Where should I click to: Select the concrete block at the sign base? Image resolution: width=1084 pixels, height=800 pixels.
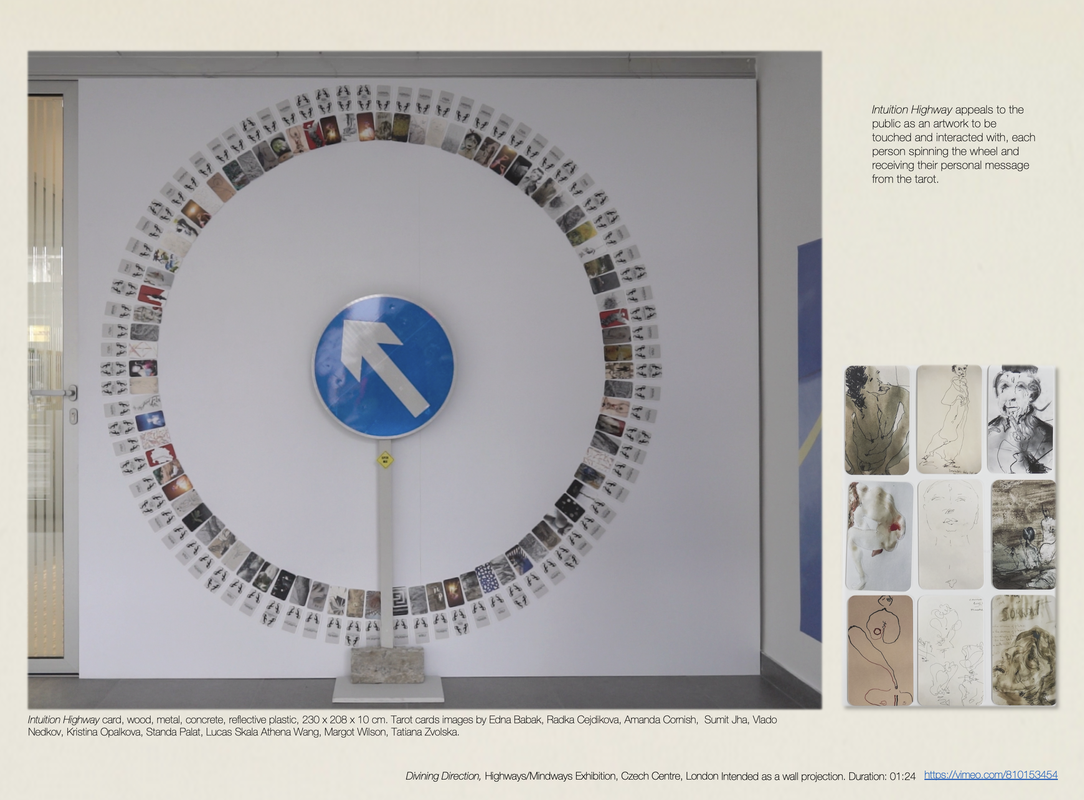click(x=387, y=664)
